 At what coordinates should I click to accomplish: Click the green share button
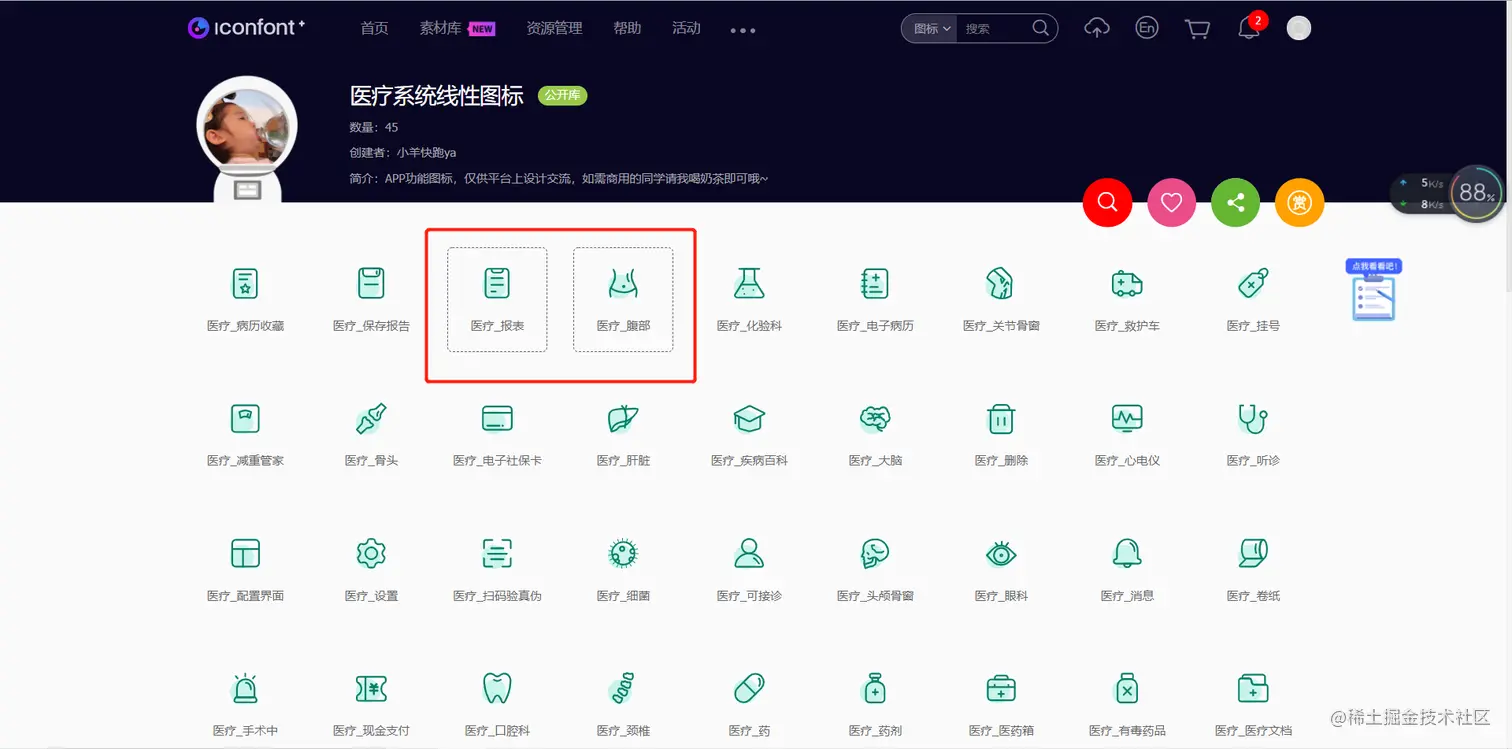(x=1235, y=203)
